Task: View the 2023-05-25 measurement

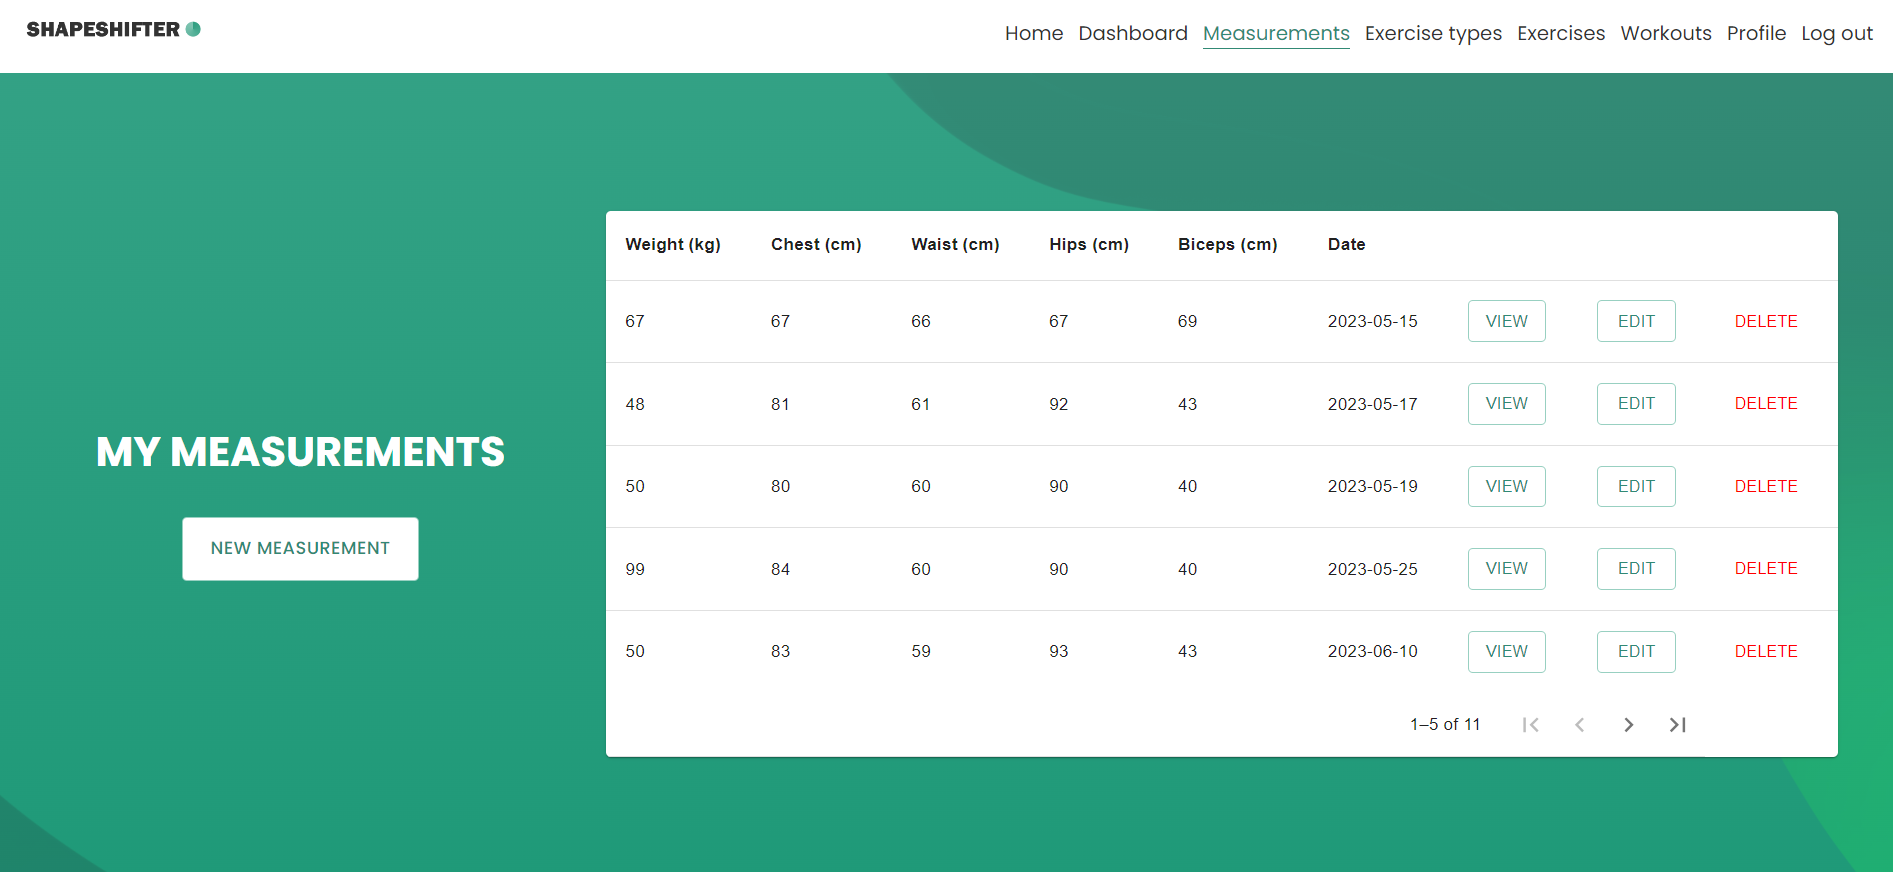Action: 1506,569
